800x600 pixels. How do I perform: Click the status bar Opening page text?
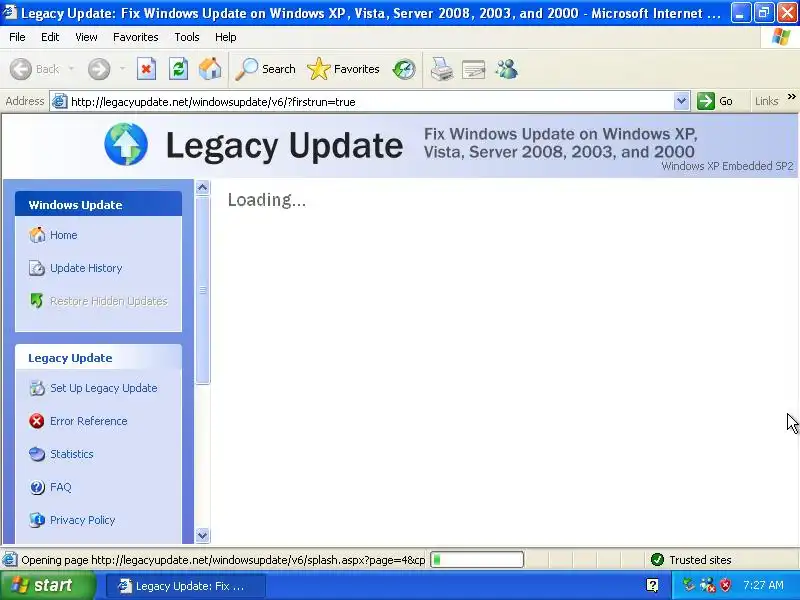(x=223, y=560)
